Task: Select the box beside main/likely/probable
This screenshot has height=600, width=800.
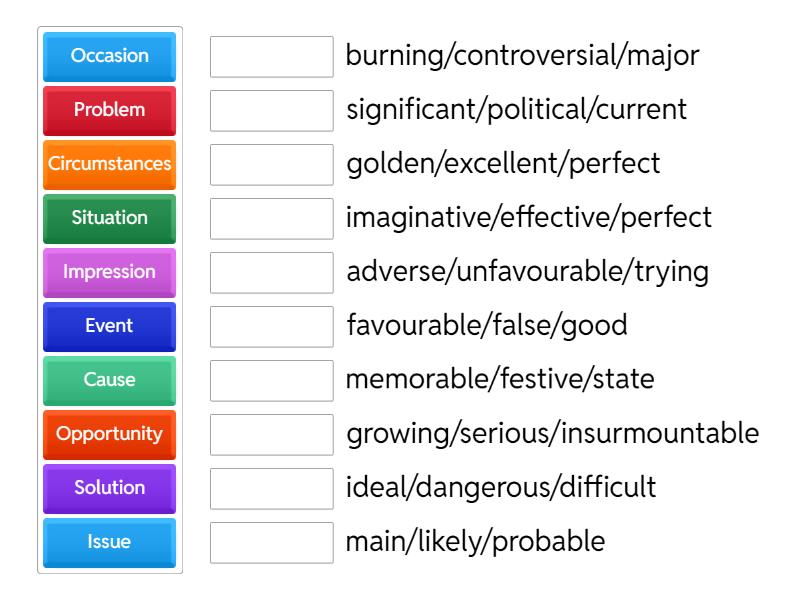Action: click(x=272, y=543)
